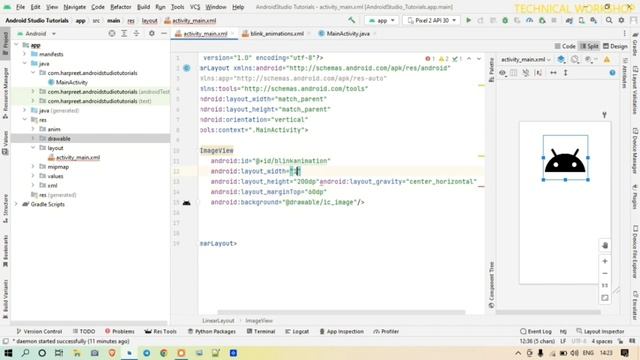This screenshot has height=360, width=640.
Task: Open the Refactor menu
Action: coord(121,7)
